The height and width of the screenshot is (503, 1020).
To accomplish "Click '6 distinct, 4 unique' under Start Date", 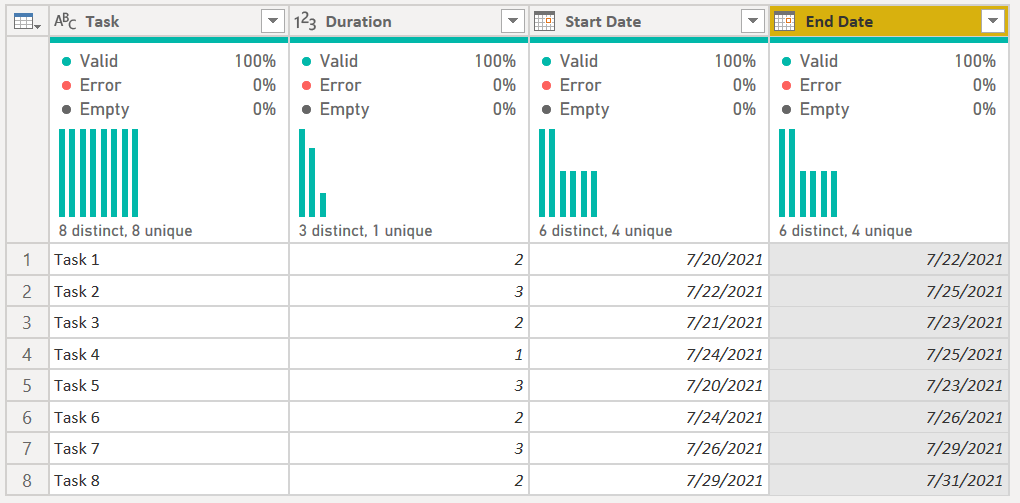I will point(606,230).
